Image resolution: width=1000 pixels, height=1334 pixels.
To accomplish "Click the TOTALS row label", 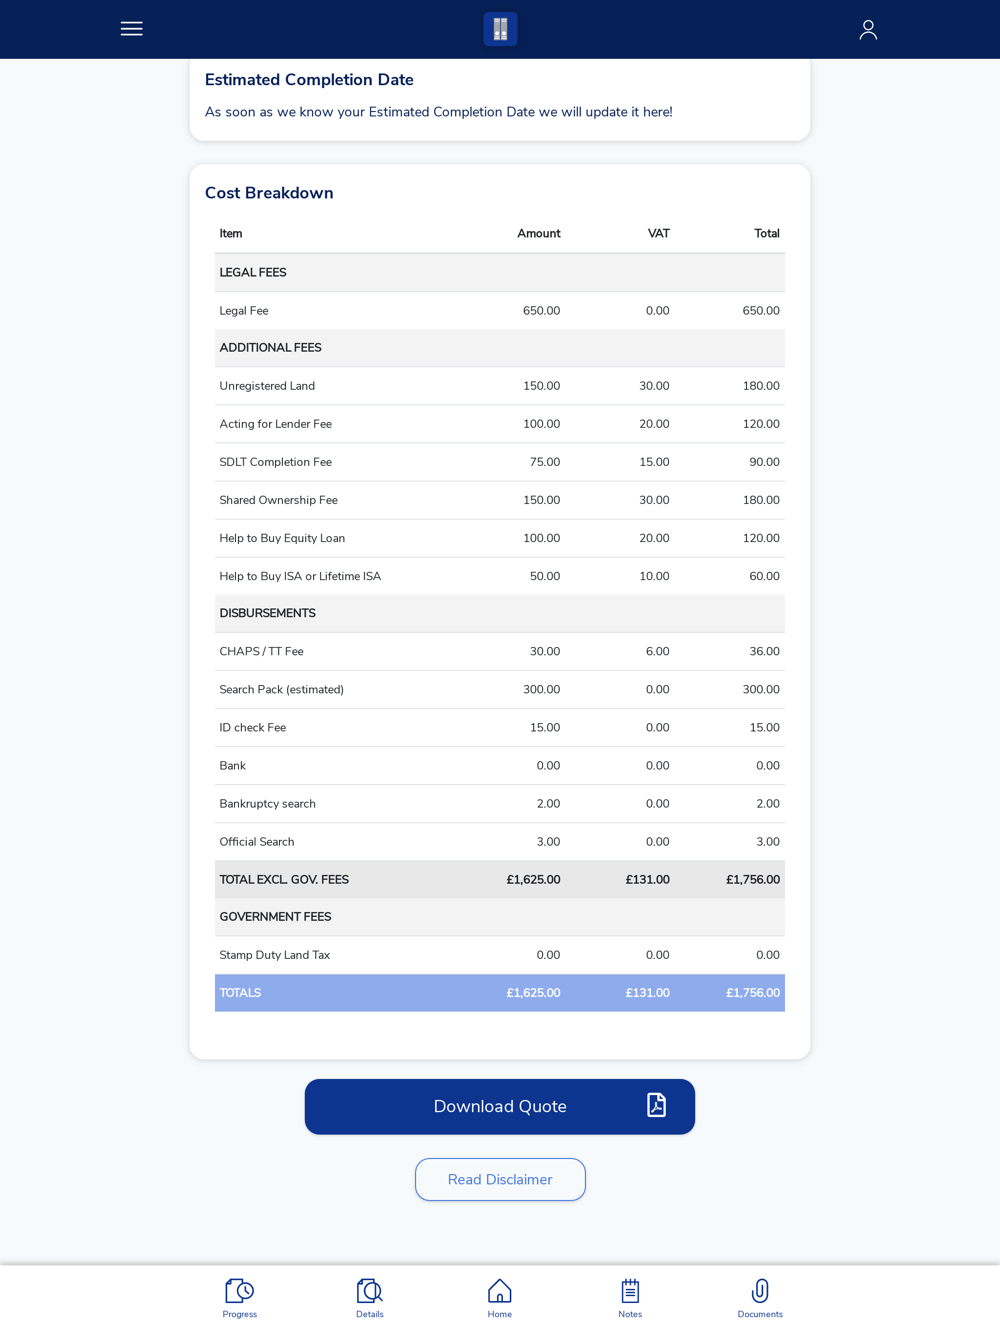I will tap(240, 993).
